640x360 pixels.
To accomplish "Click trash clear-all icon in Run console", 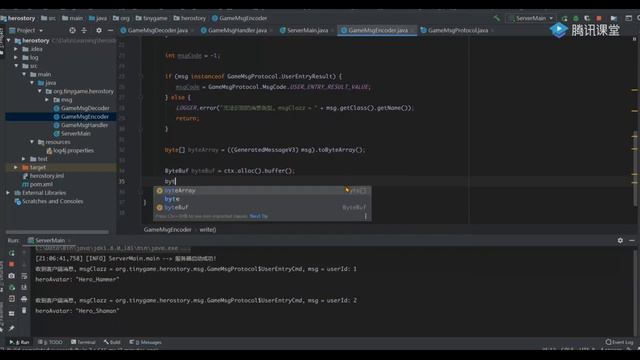I will [24, 311].
